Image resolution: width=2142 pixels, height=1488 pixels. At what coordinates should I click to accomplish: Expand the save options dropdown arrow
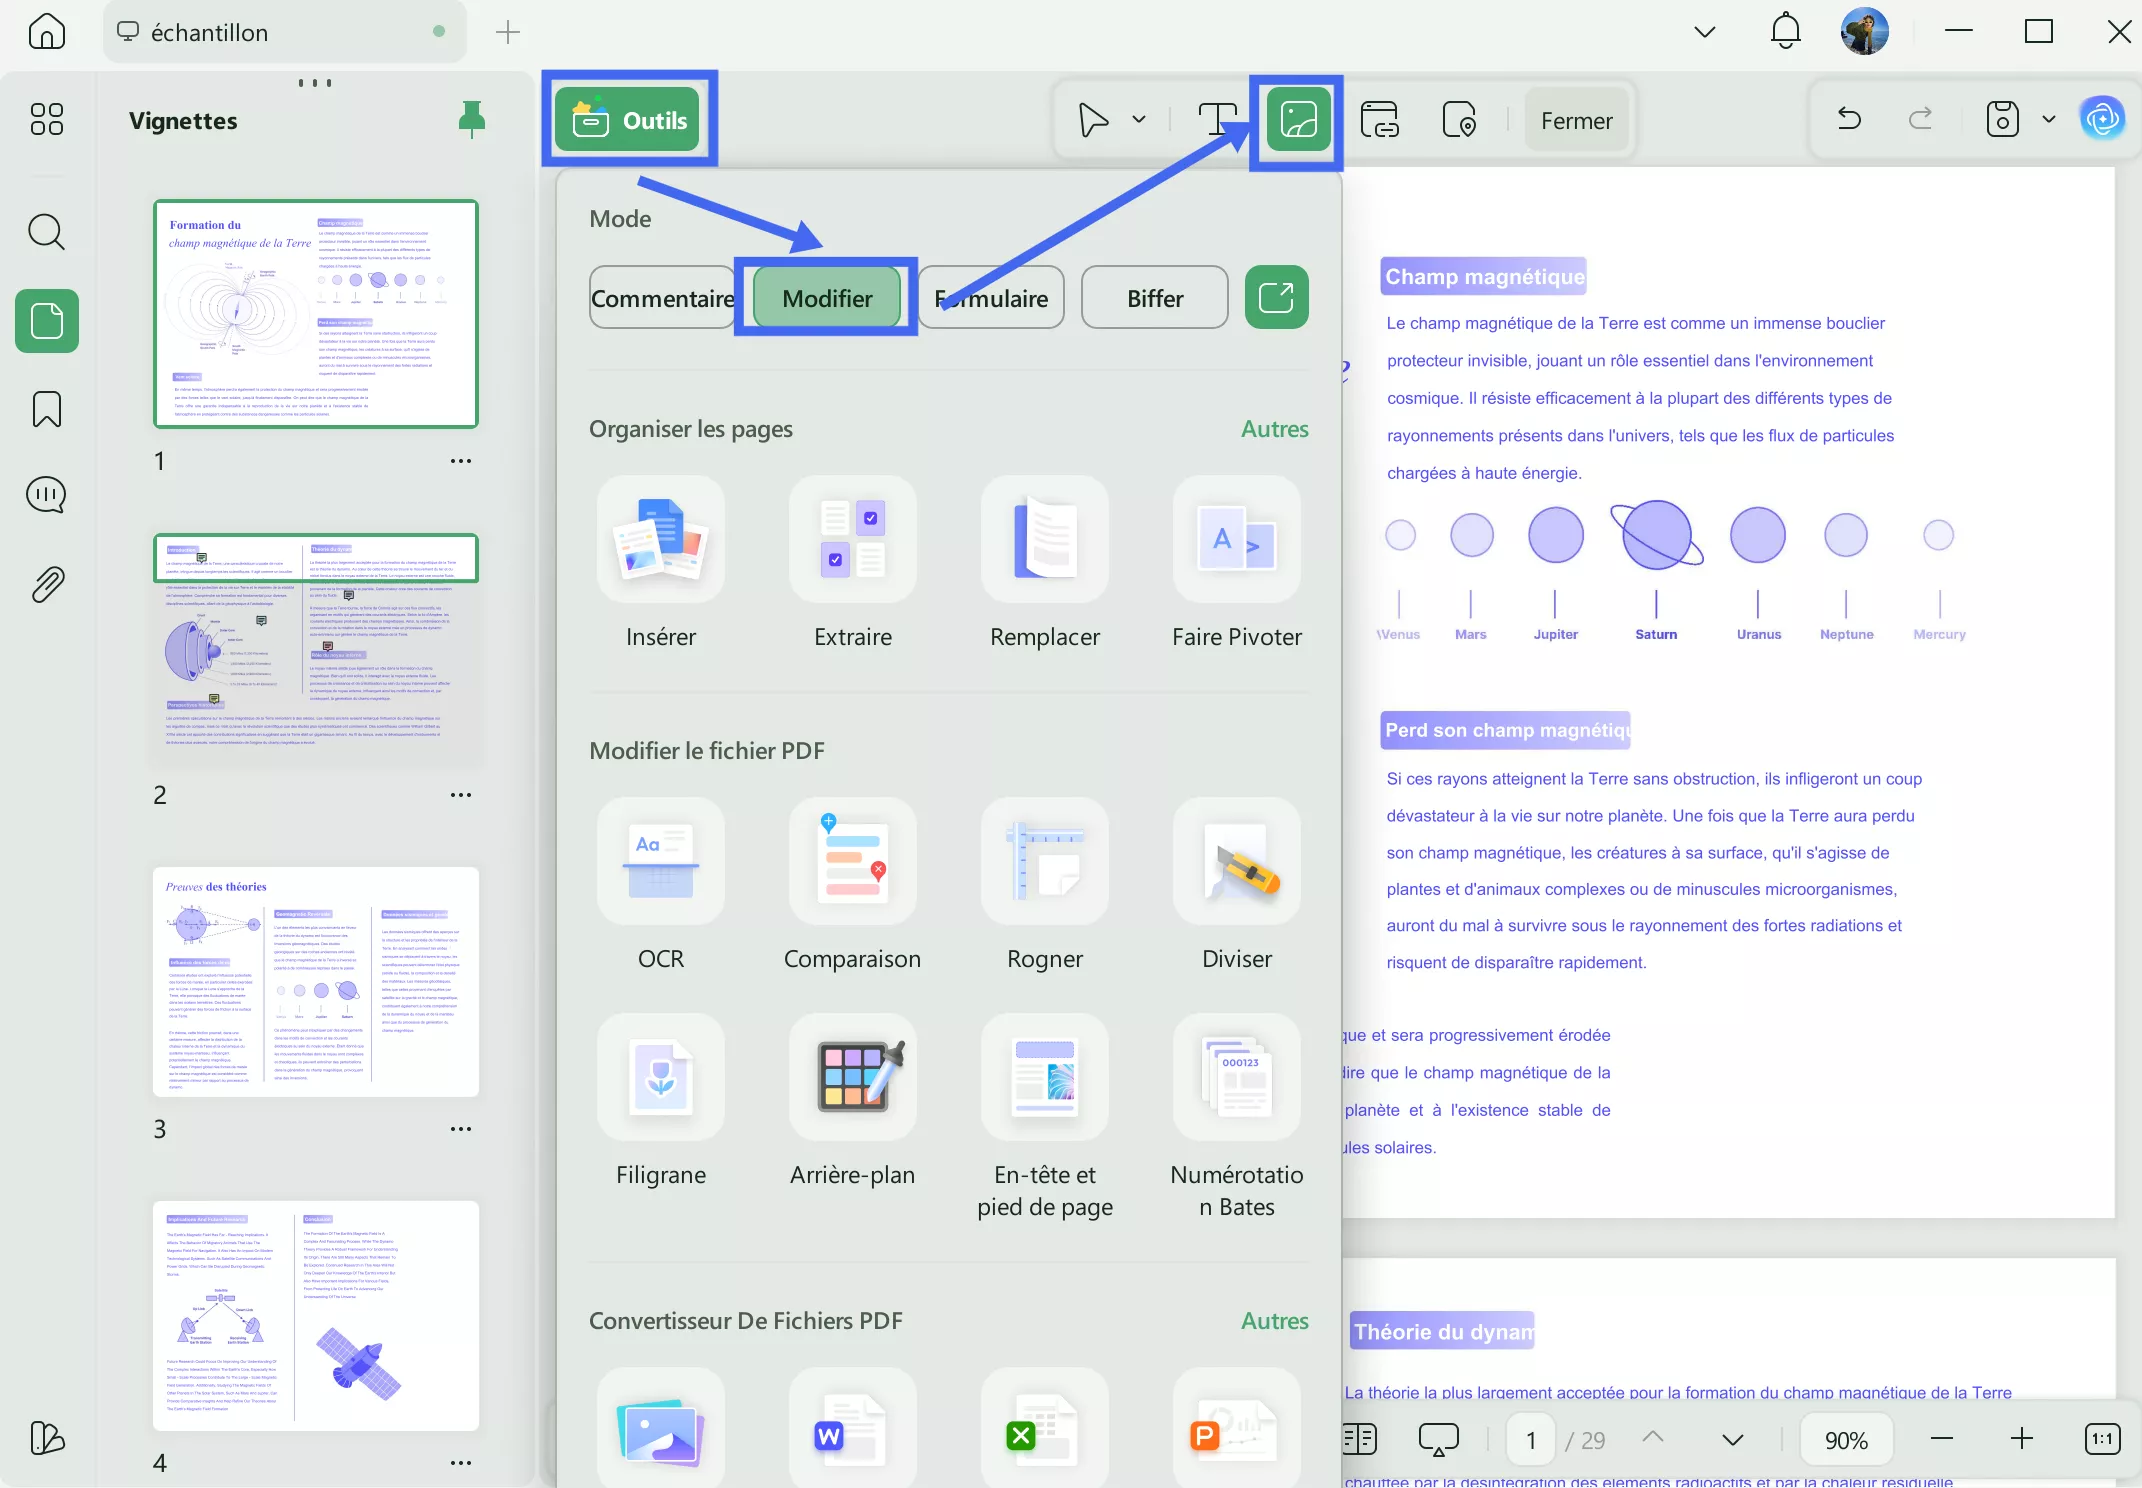[2048, 120]
